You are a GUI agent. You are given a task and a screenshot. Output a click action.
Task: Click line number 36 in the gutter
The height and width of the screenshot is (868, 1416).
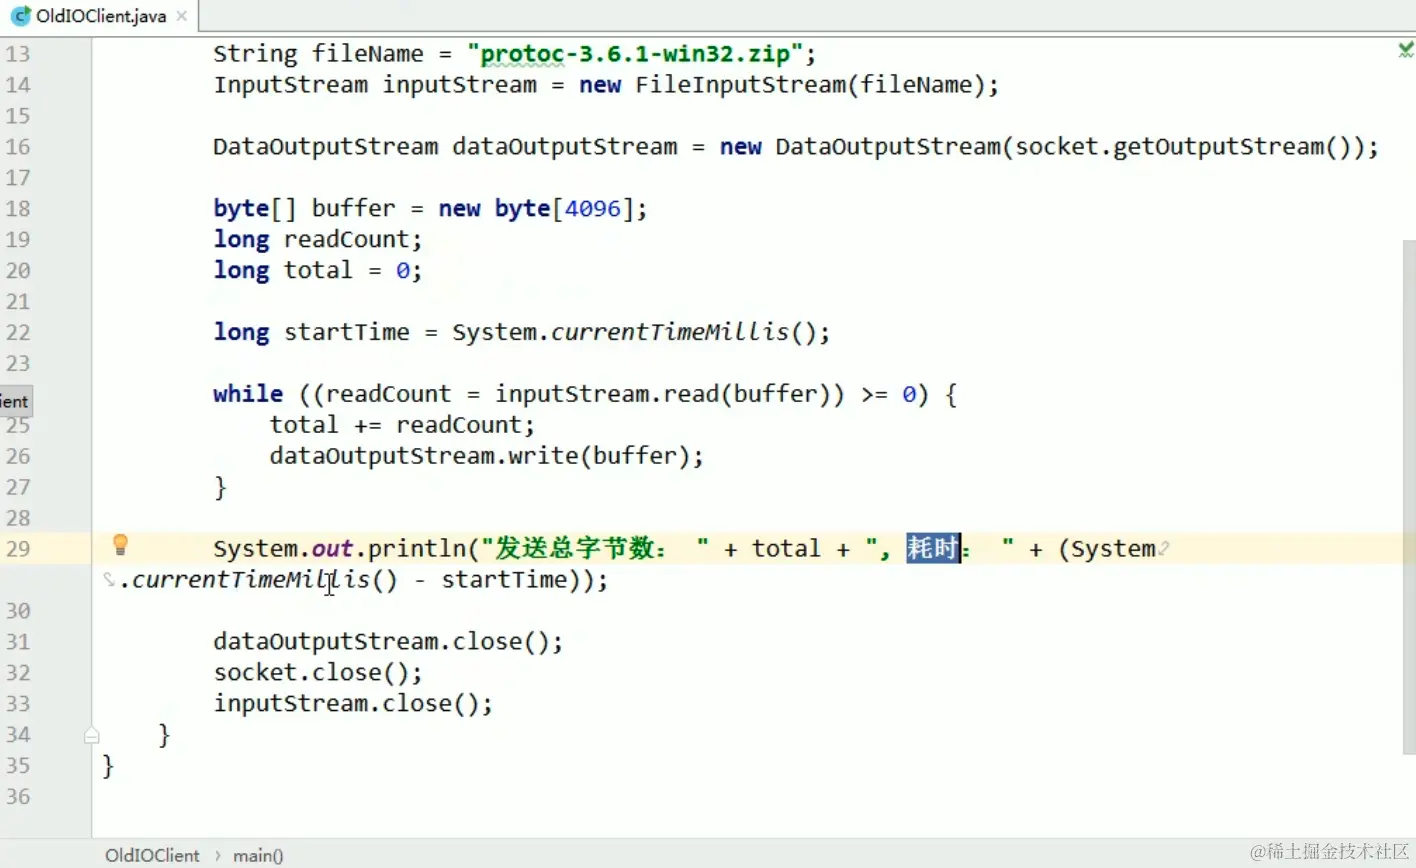[x=18, y=797]
